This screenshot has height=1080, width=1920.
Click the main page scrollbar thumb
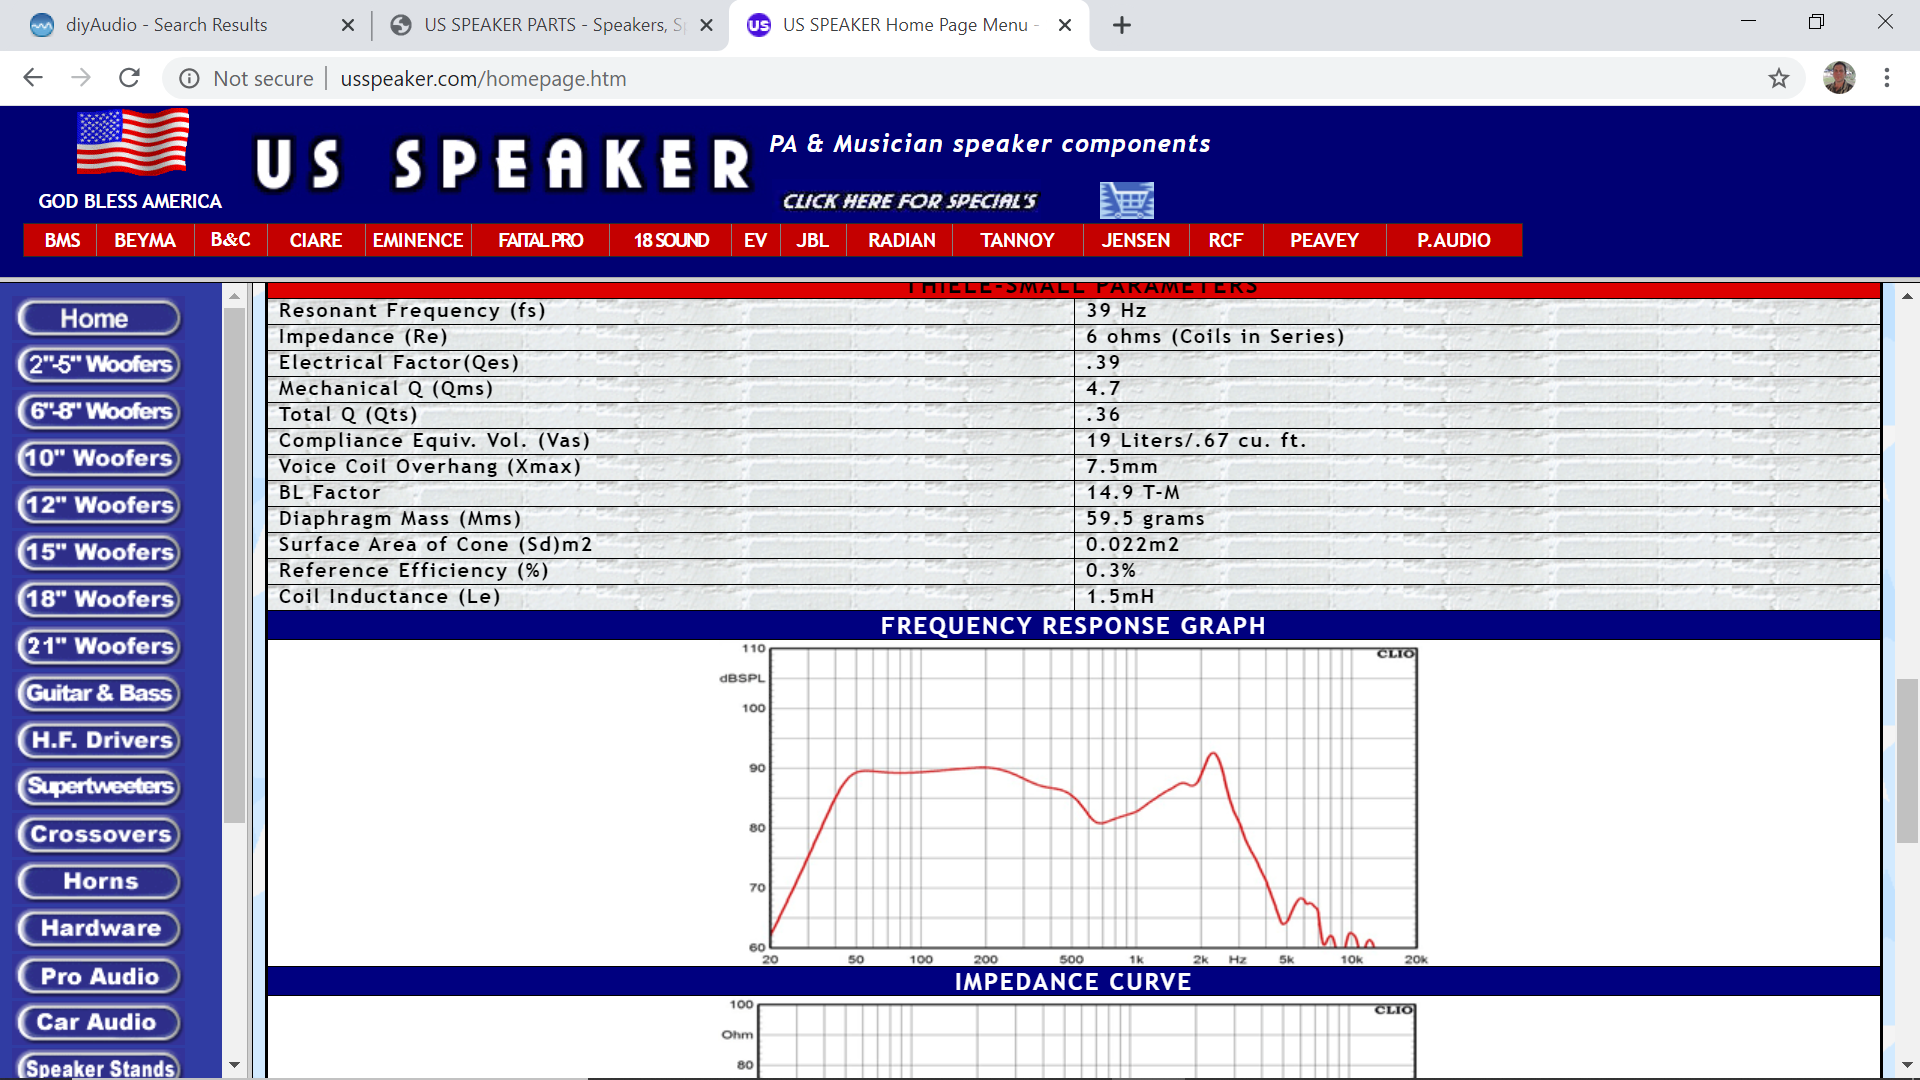tap(1907, 760)
